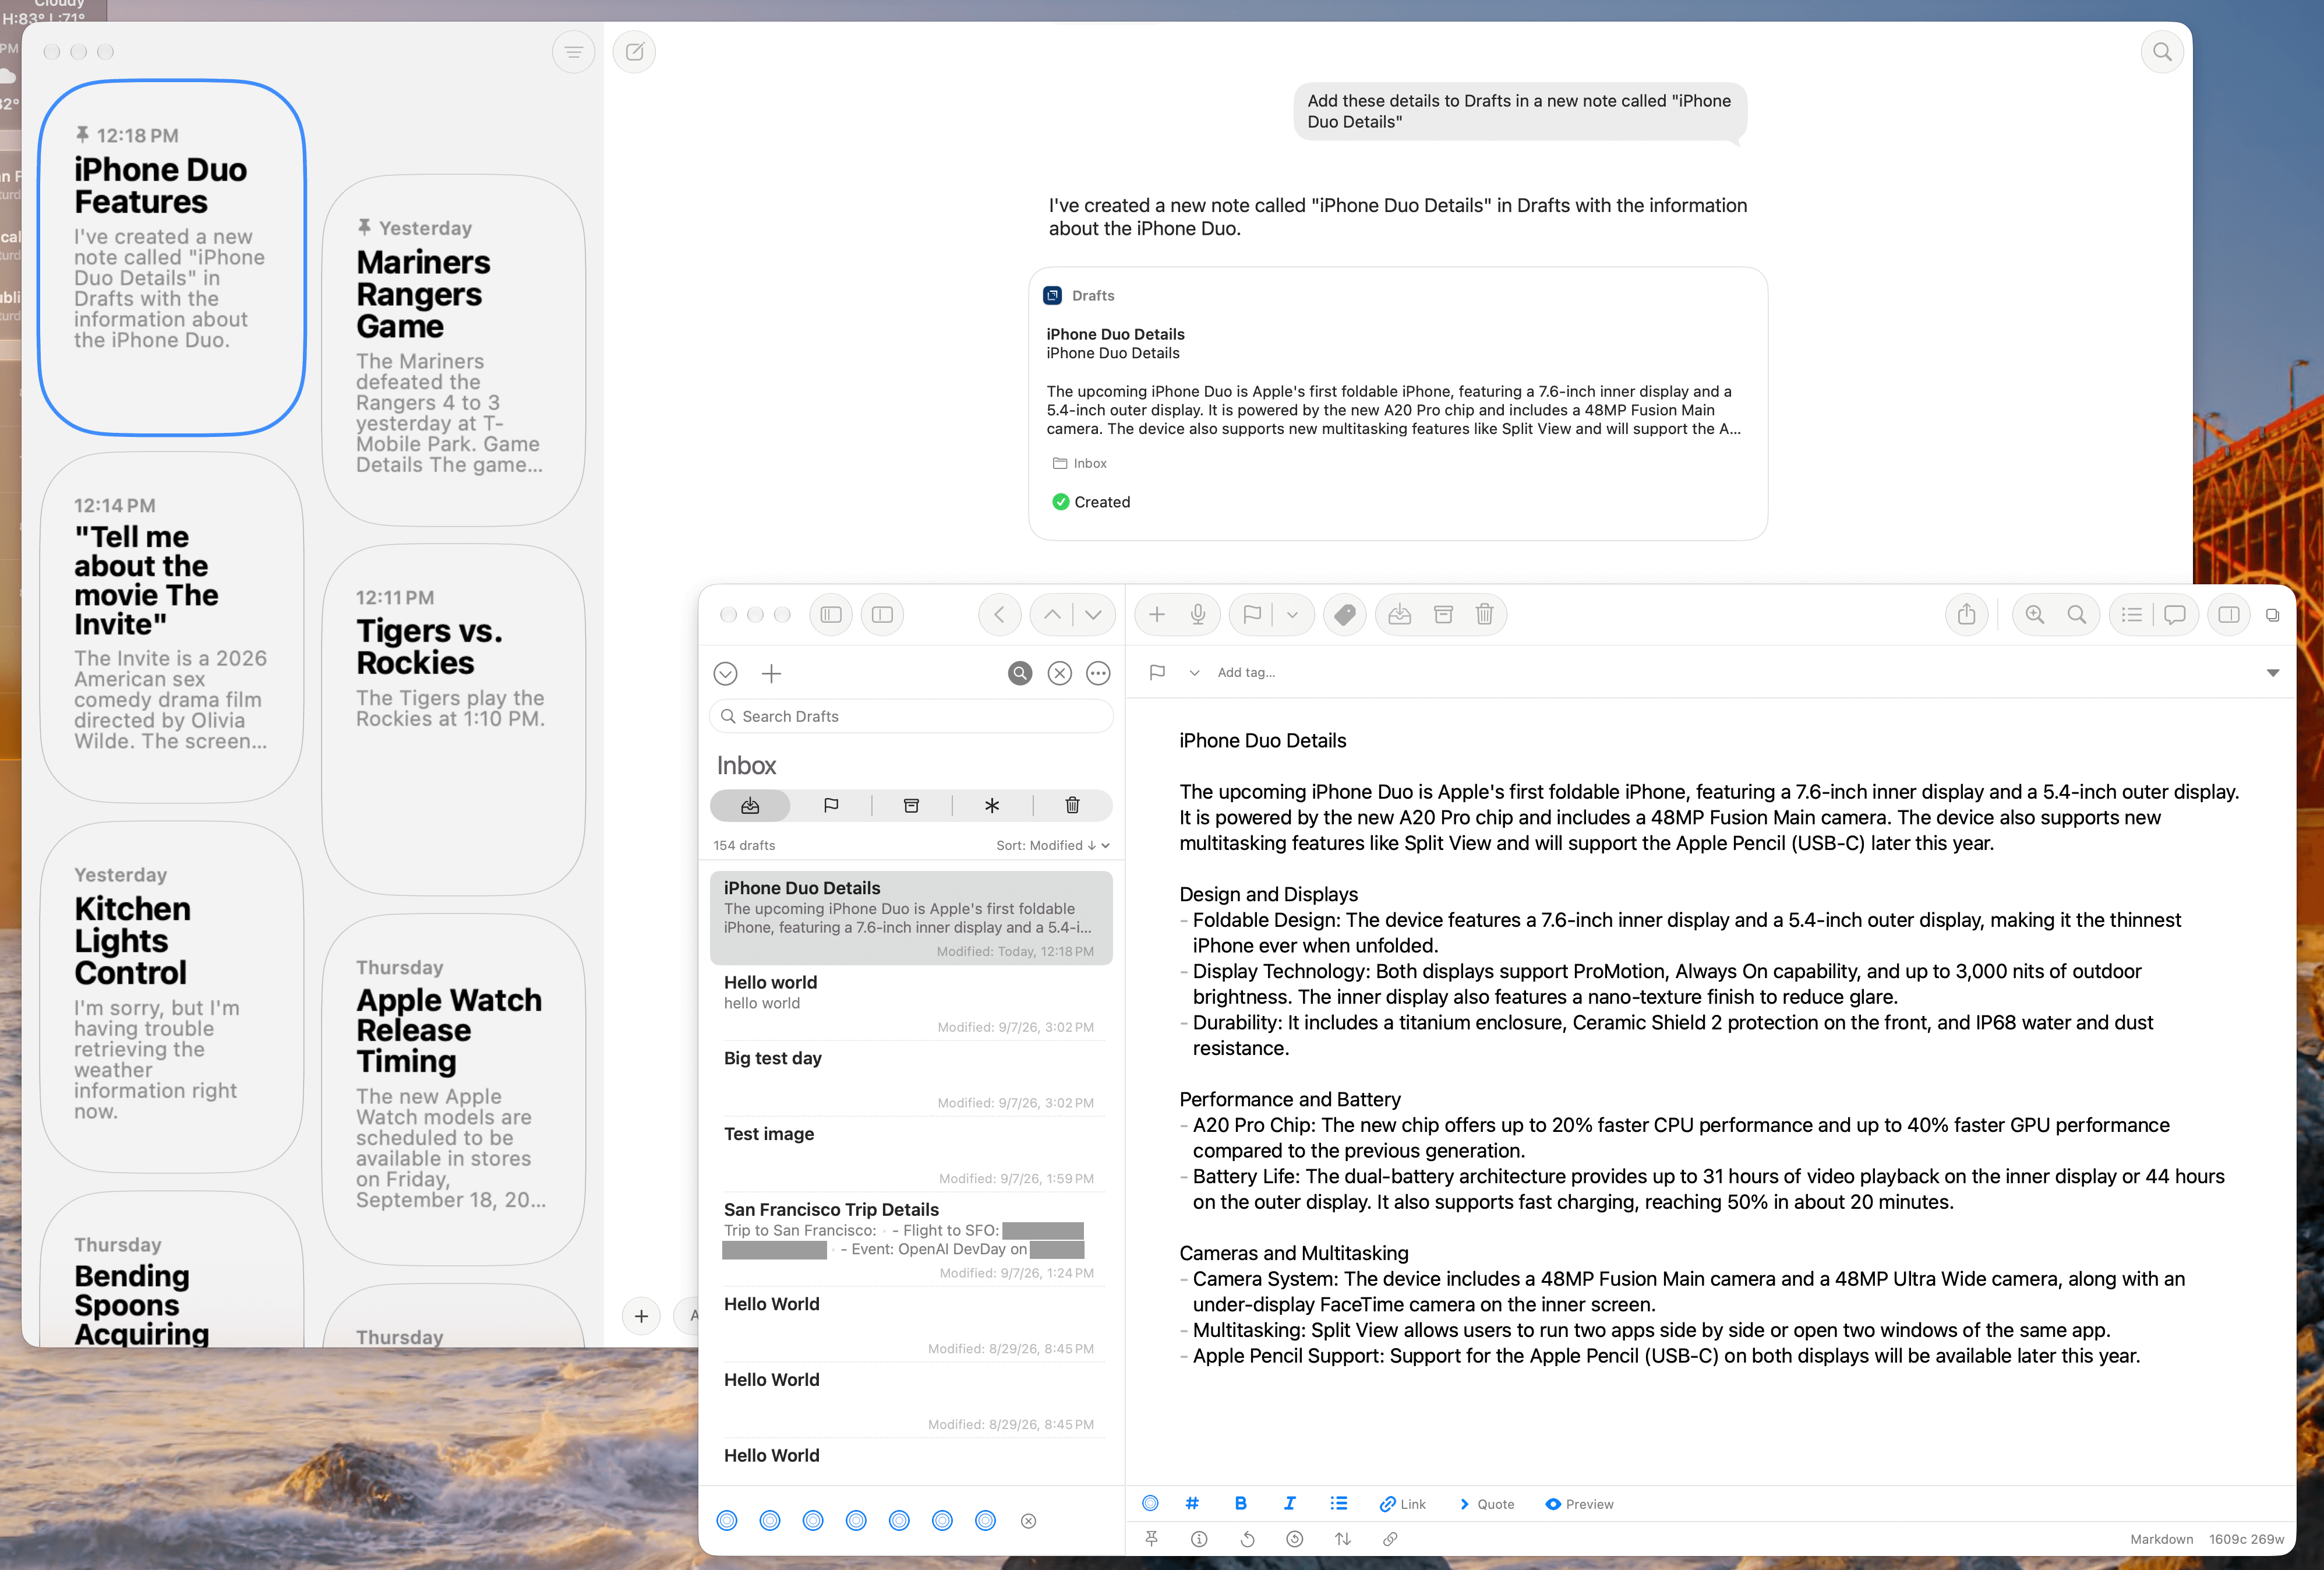Click the Created status in the Drafts card
The width and height of the screenshot is (2324, 1570).
coord(1091,502)
